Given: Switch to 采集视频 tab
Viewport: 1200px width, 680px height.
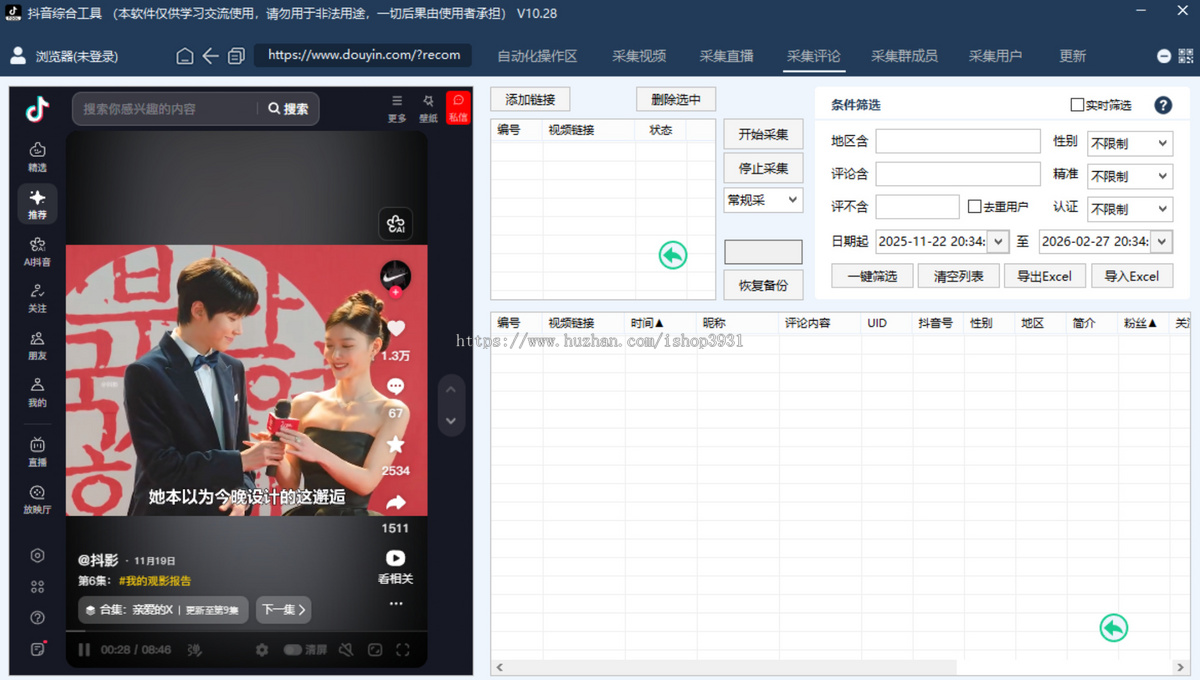Looking at the screenshot, I should click(639, 56).
